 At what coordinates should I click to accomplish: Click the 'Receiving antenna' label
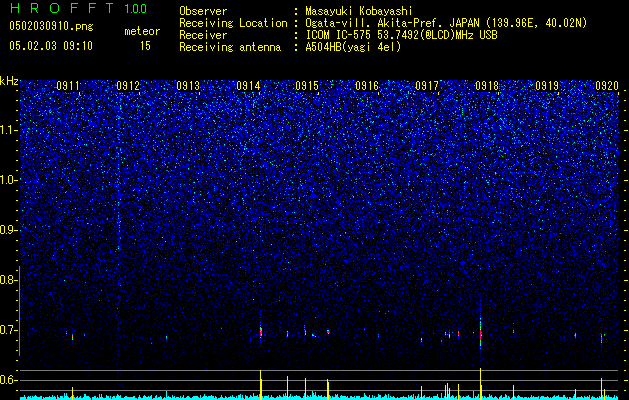coord(230,47)
